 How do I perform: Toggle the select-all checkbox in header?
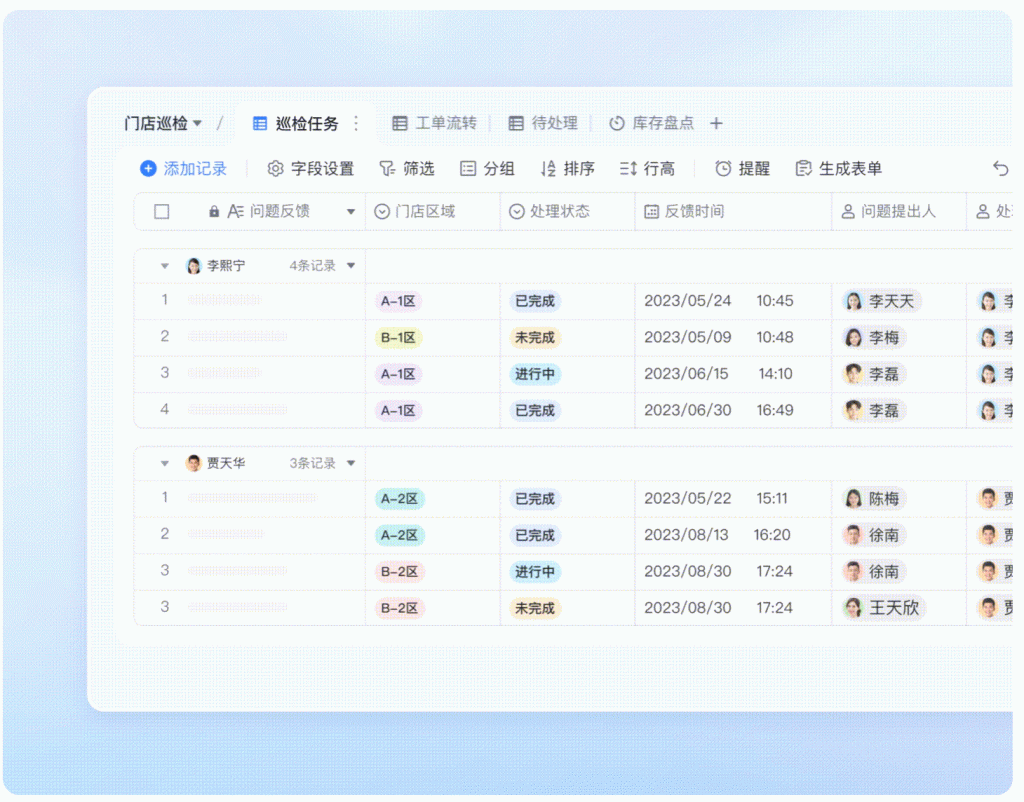point(162,212)
